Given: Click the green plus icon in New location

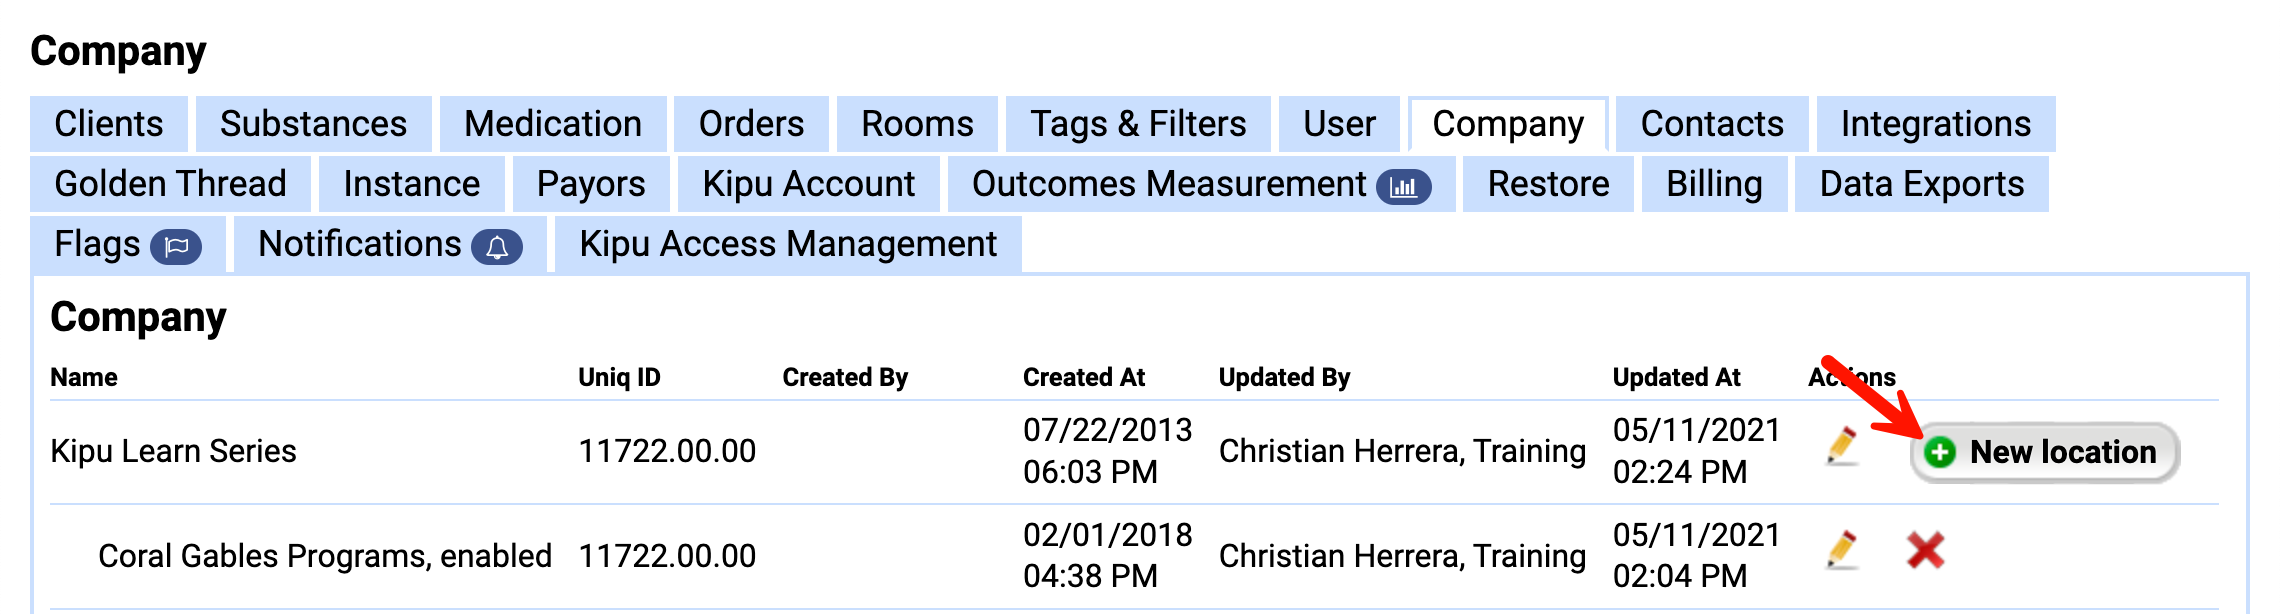Looking at the screenshot, I should 1940,452.
